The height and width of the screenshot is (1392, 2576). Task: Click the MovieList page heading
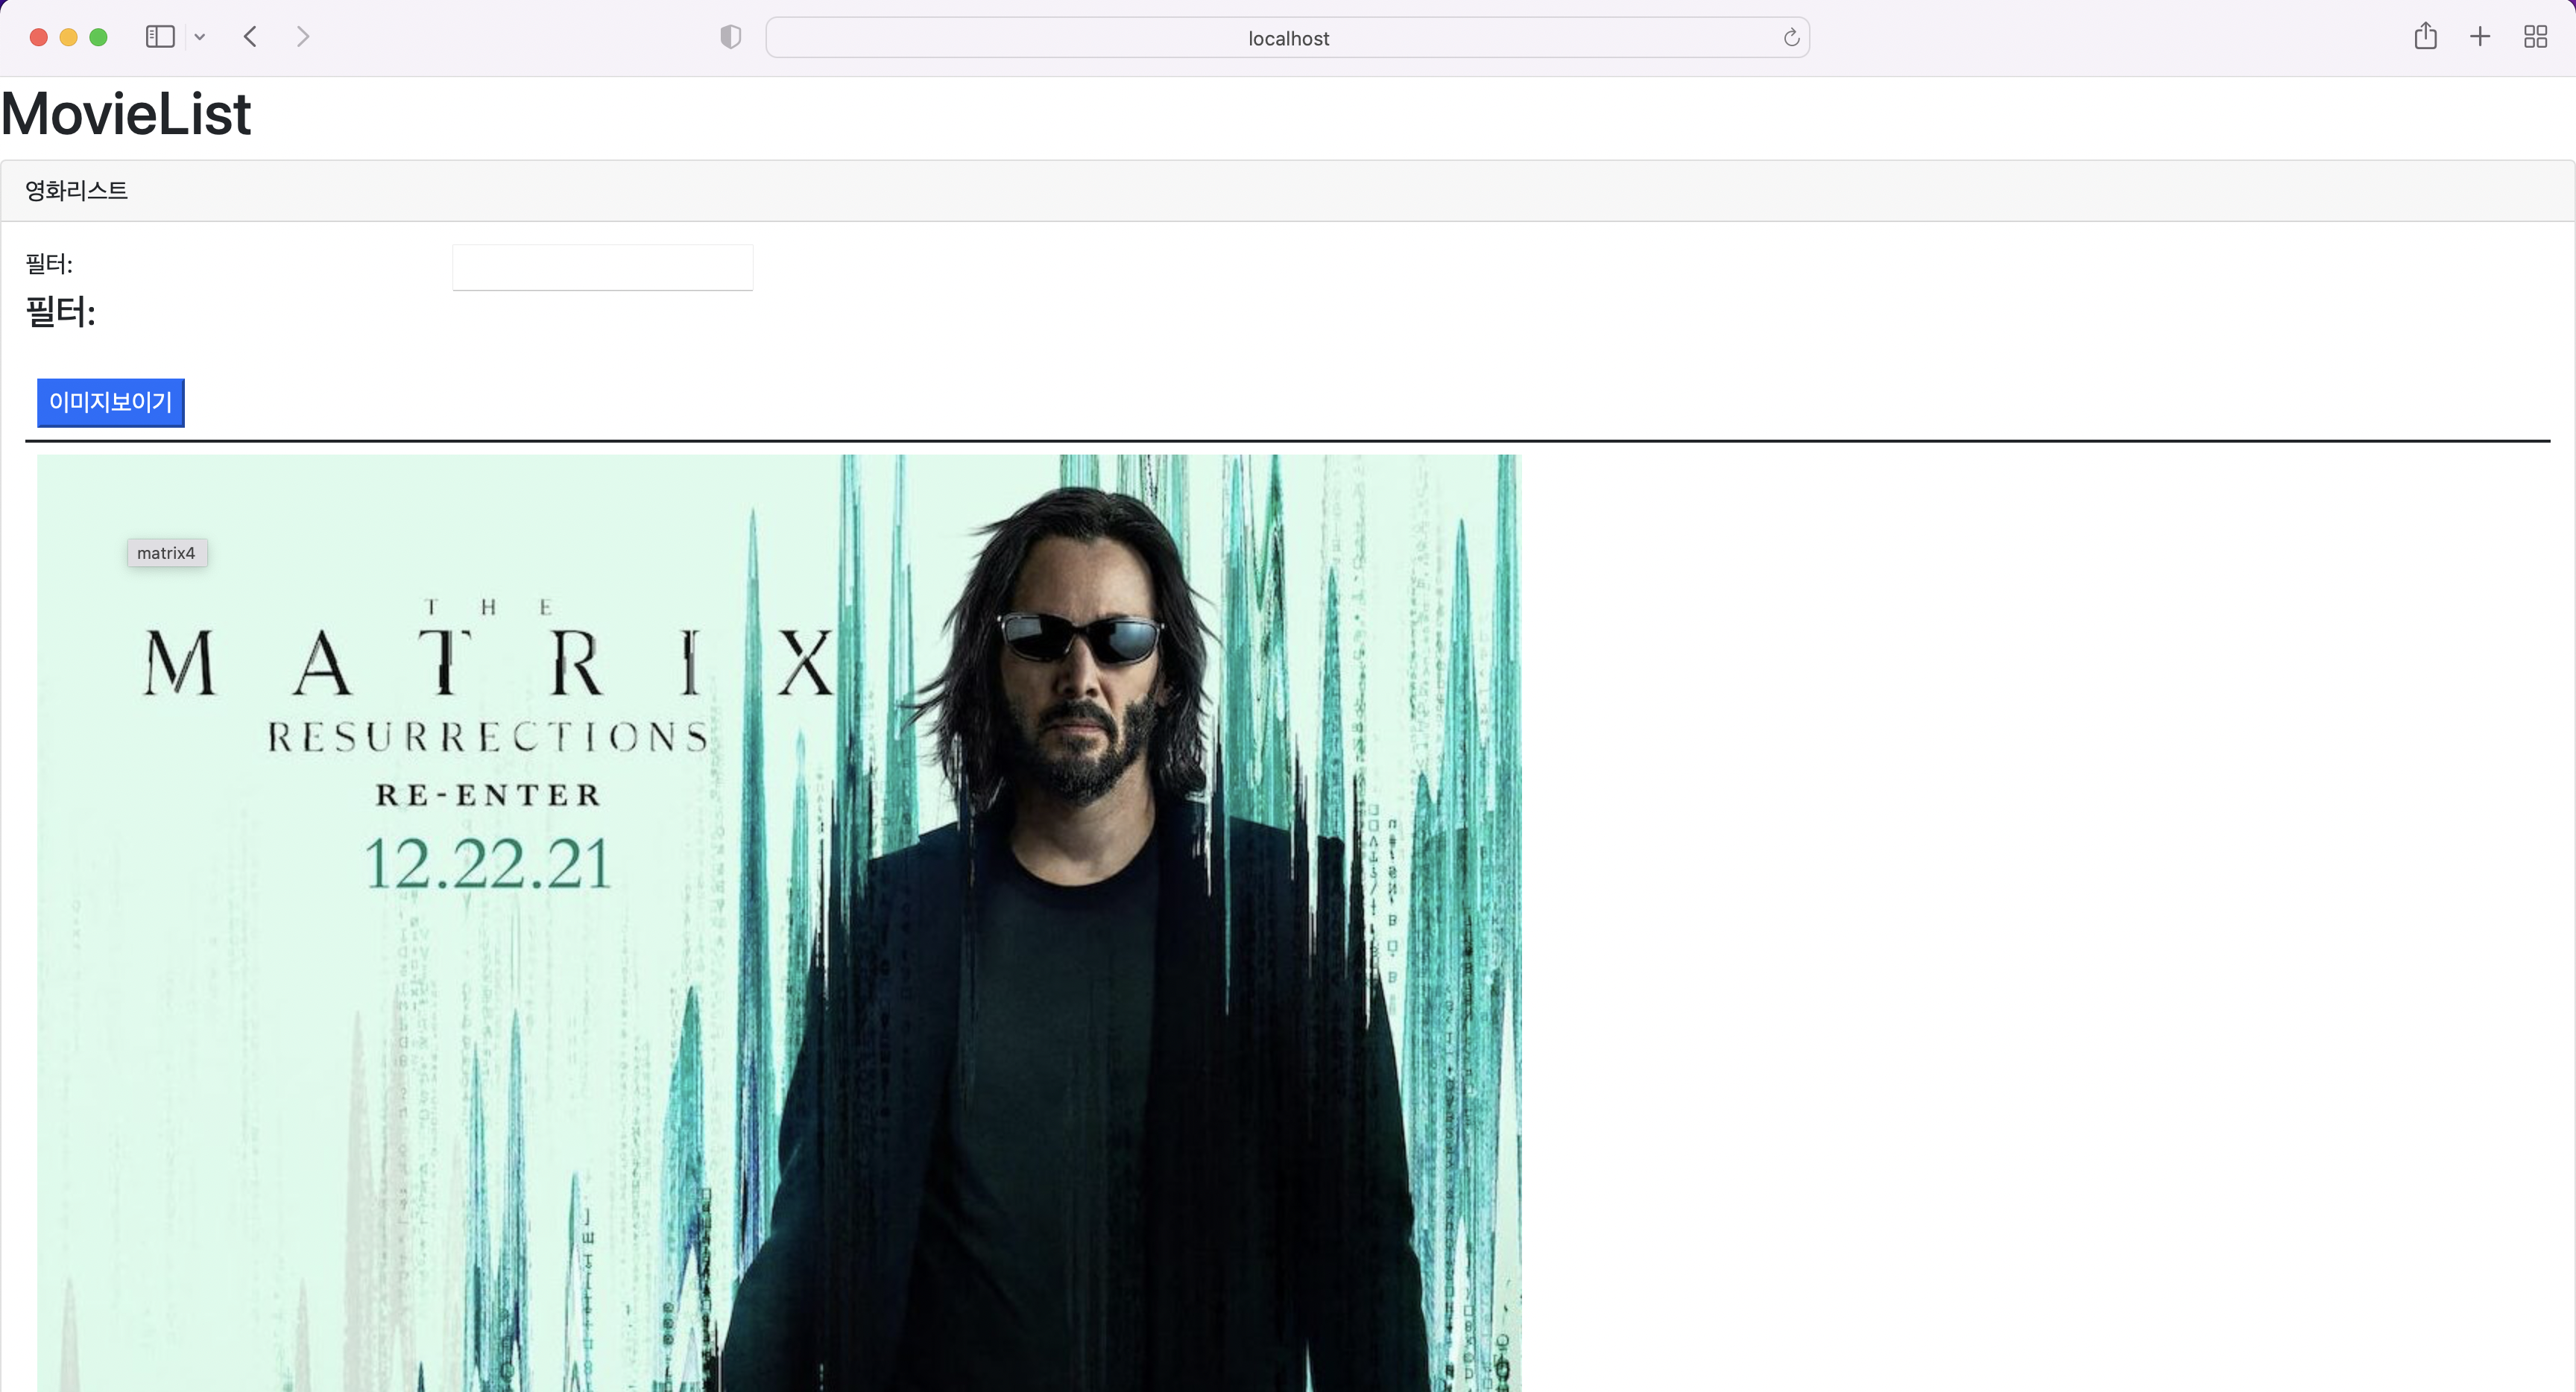click(126, 114)
